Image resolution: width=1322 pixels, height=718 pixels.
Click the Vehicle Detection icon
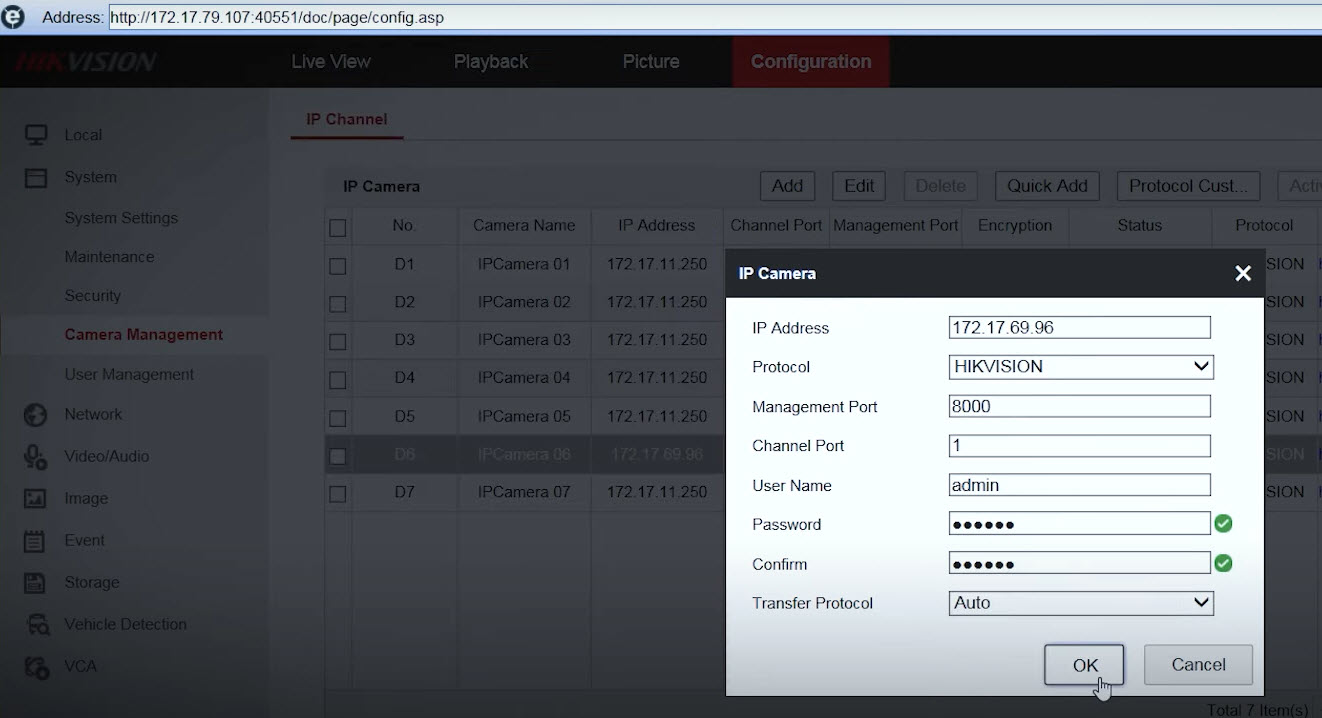(x=36, y=625)
